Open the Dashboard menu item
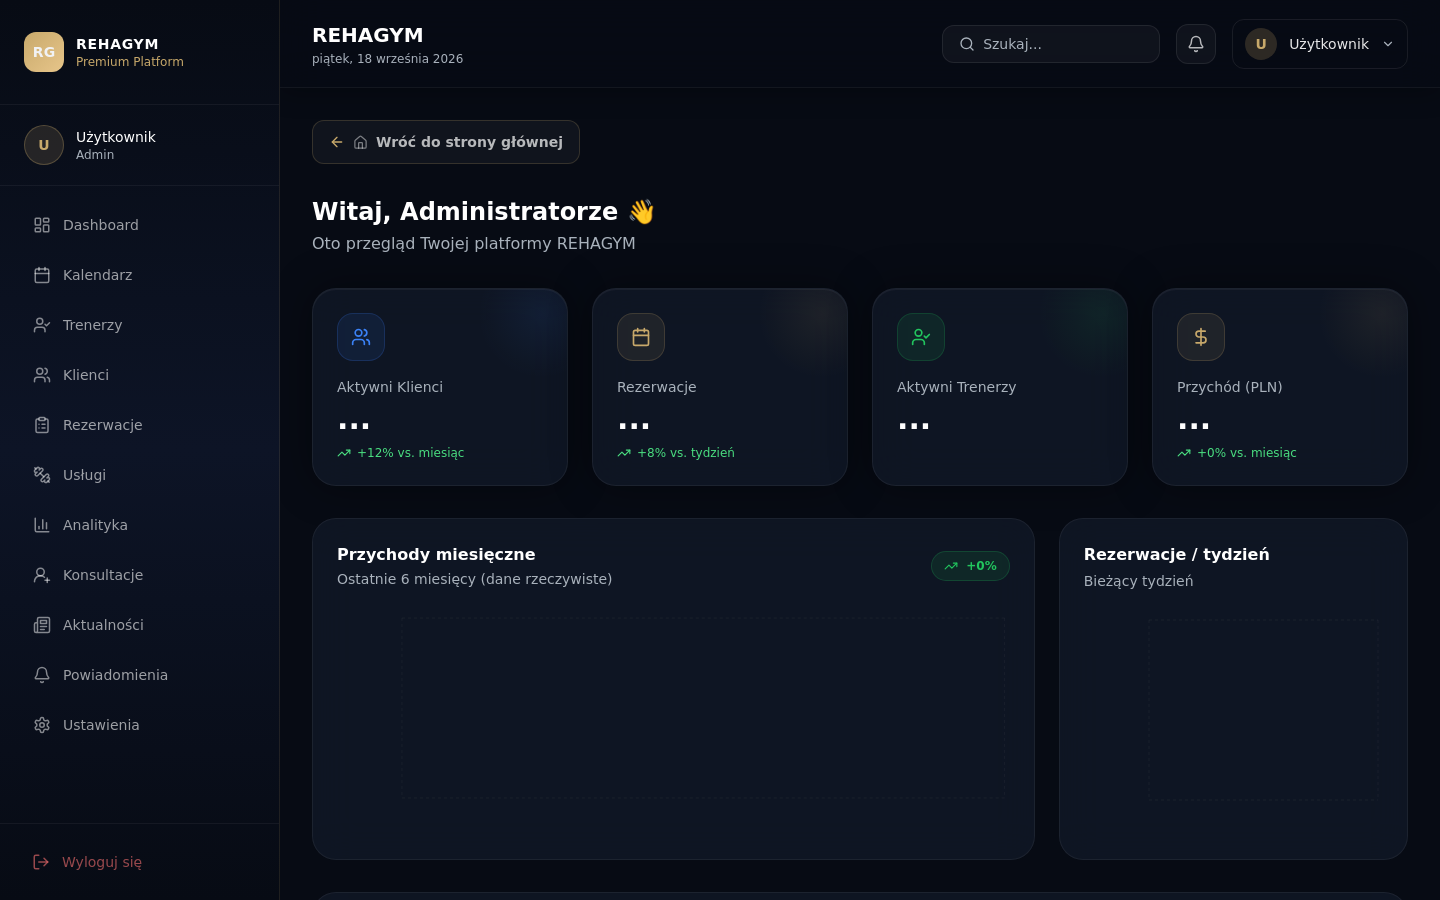 point(140,225)
